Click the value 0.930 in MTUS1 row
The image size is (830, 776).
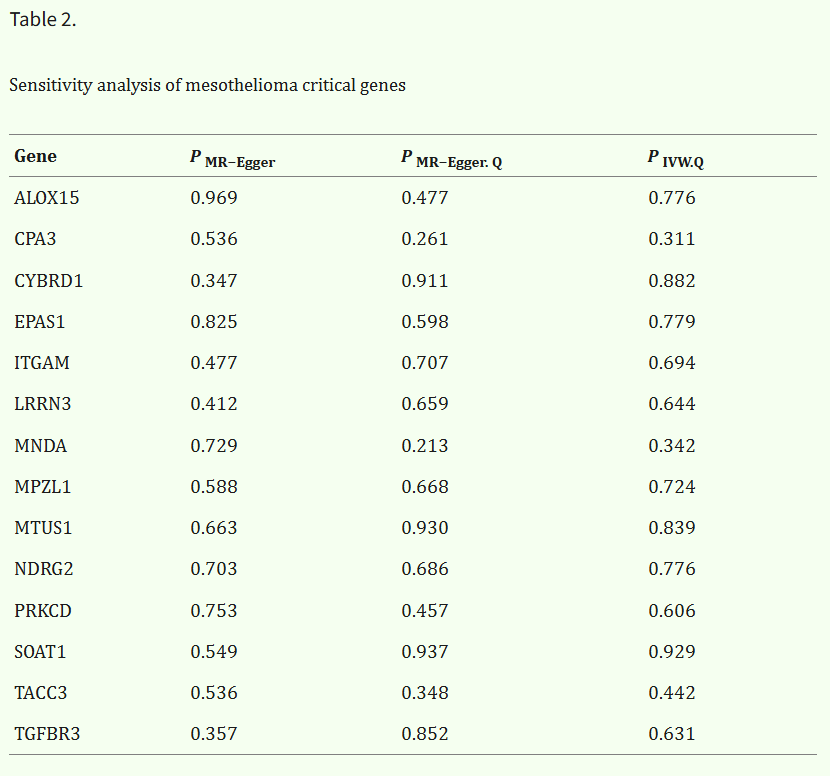[425, 528]
